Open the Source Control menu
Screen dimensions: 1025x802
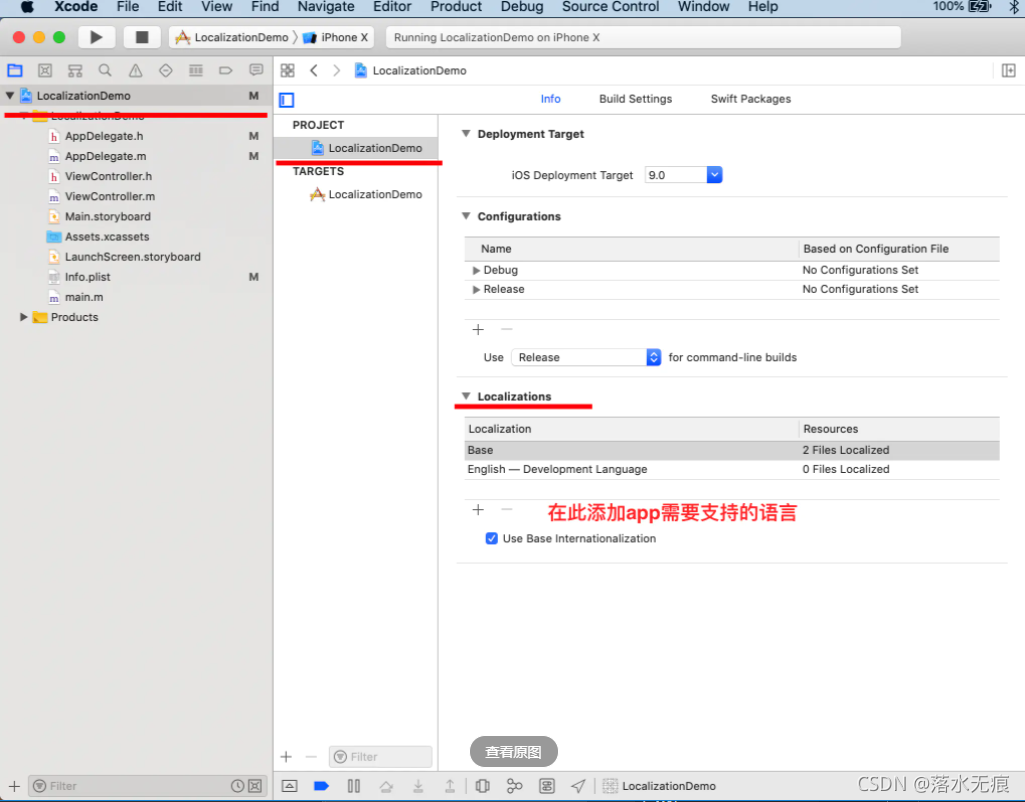coord(610,7)
